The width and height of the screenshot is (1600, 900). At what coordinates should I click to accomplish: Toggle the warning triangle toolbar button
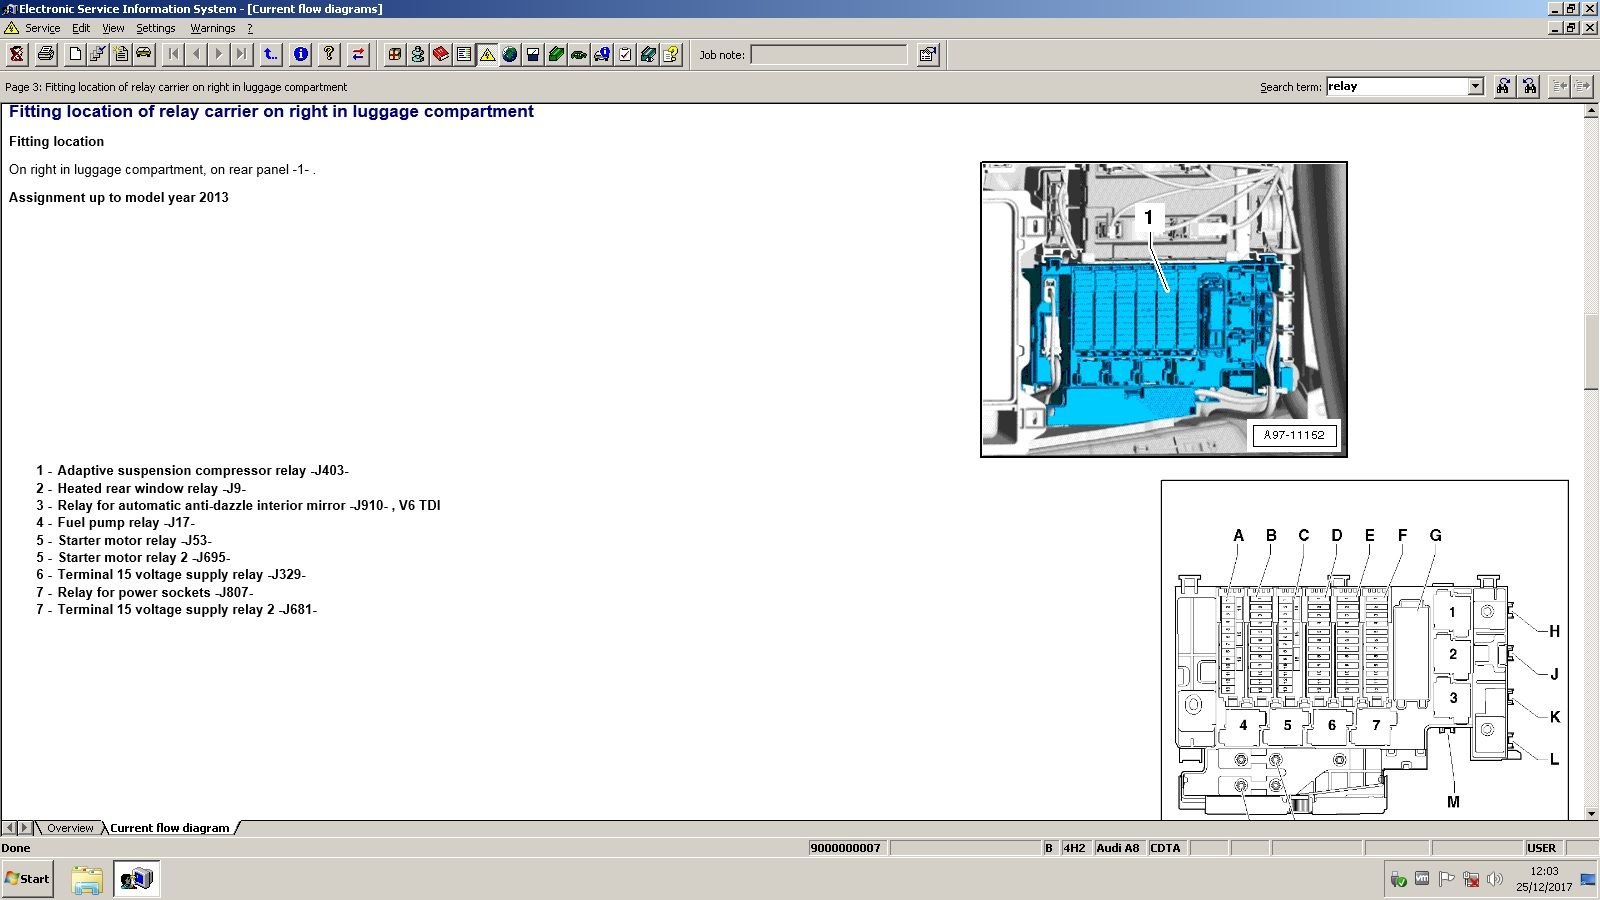(x=487, y=55)
